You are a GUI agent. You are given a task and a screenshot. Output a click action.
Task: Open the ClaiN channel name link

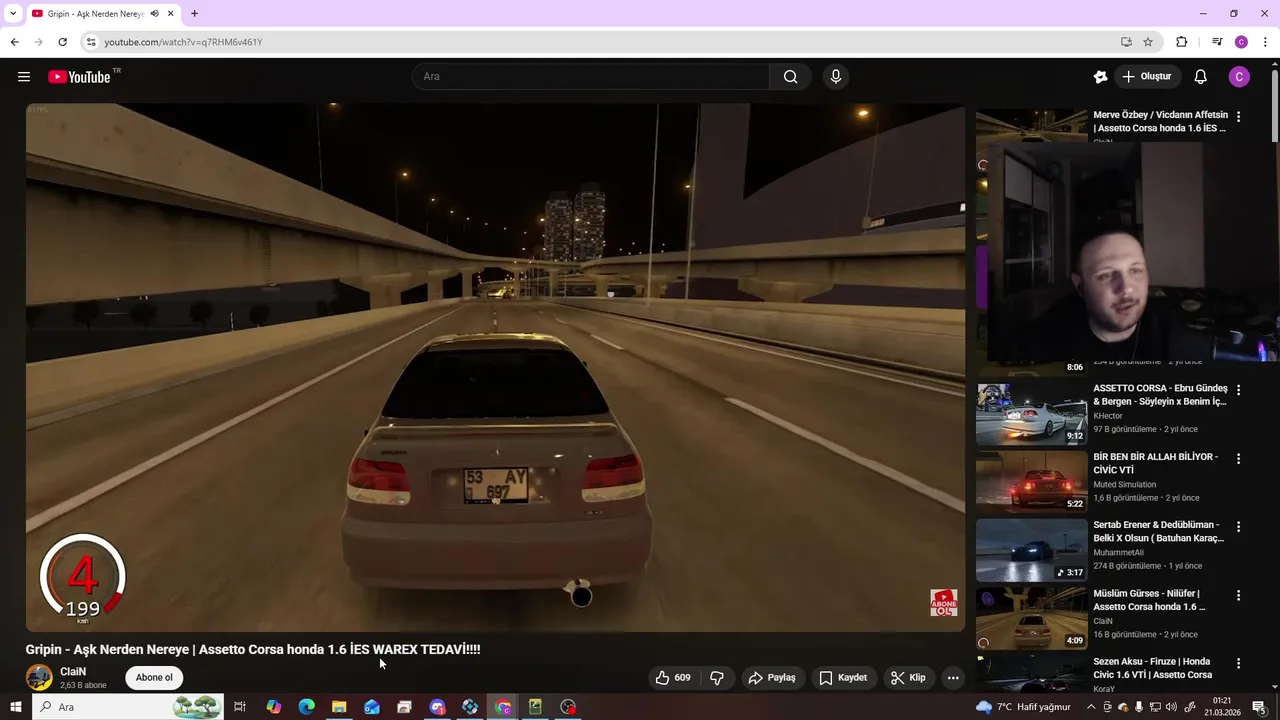pyautogui.click(x=73, y=672)
